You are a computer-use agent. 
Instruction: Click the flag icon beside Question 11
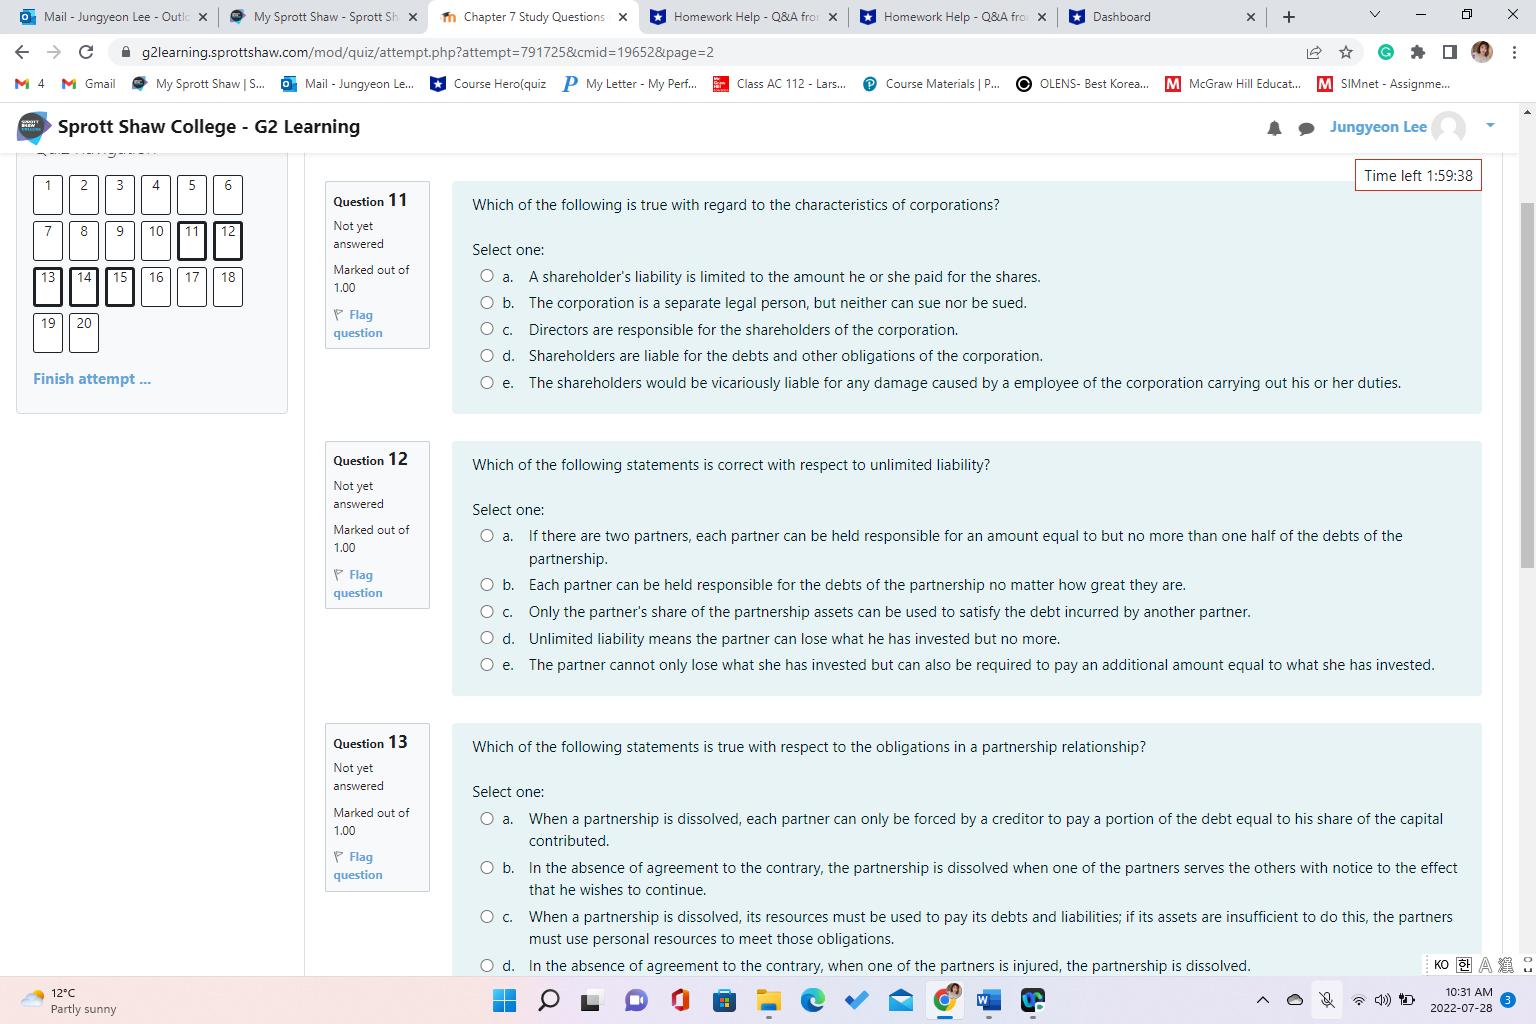[337, 315]
